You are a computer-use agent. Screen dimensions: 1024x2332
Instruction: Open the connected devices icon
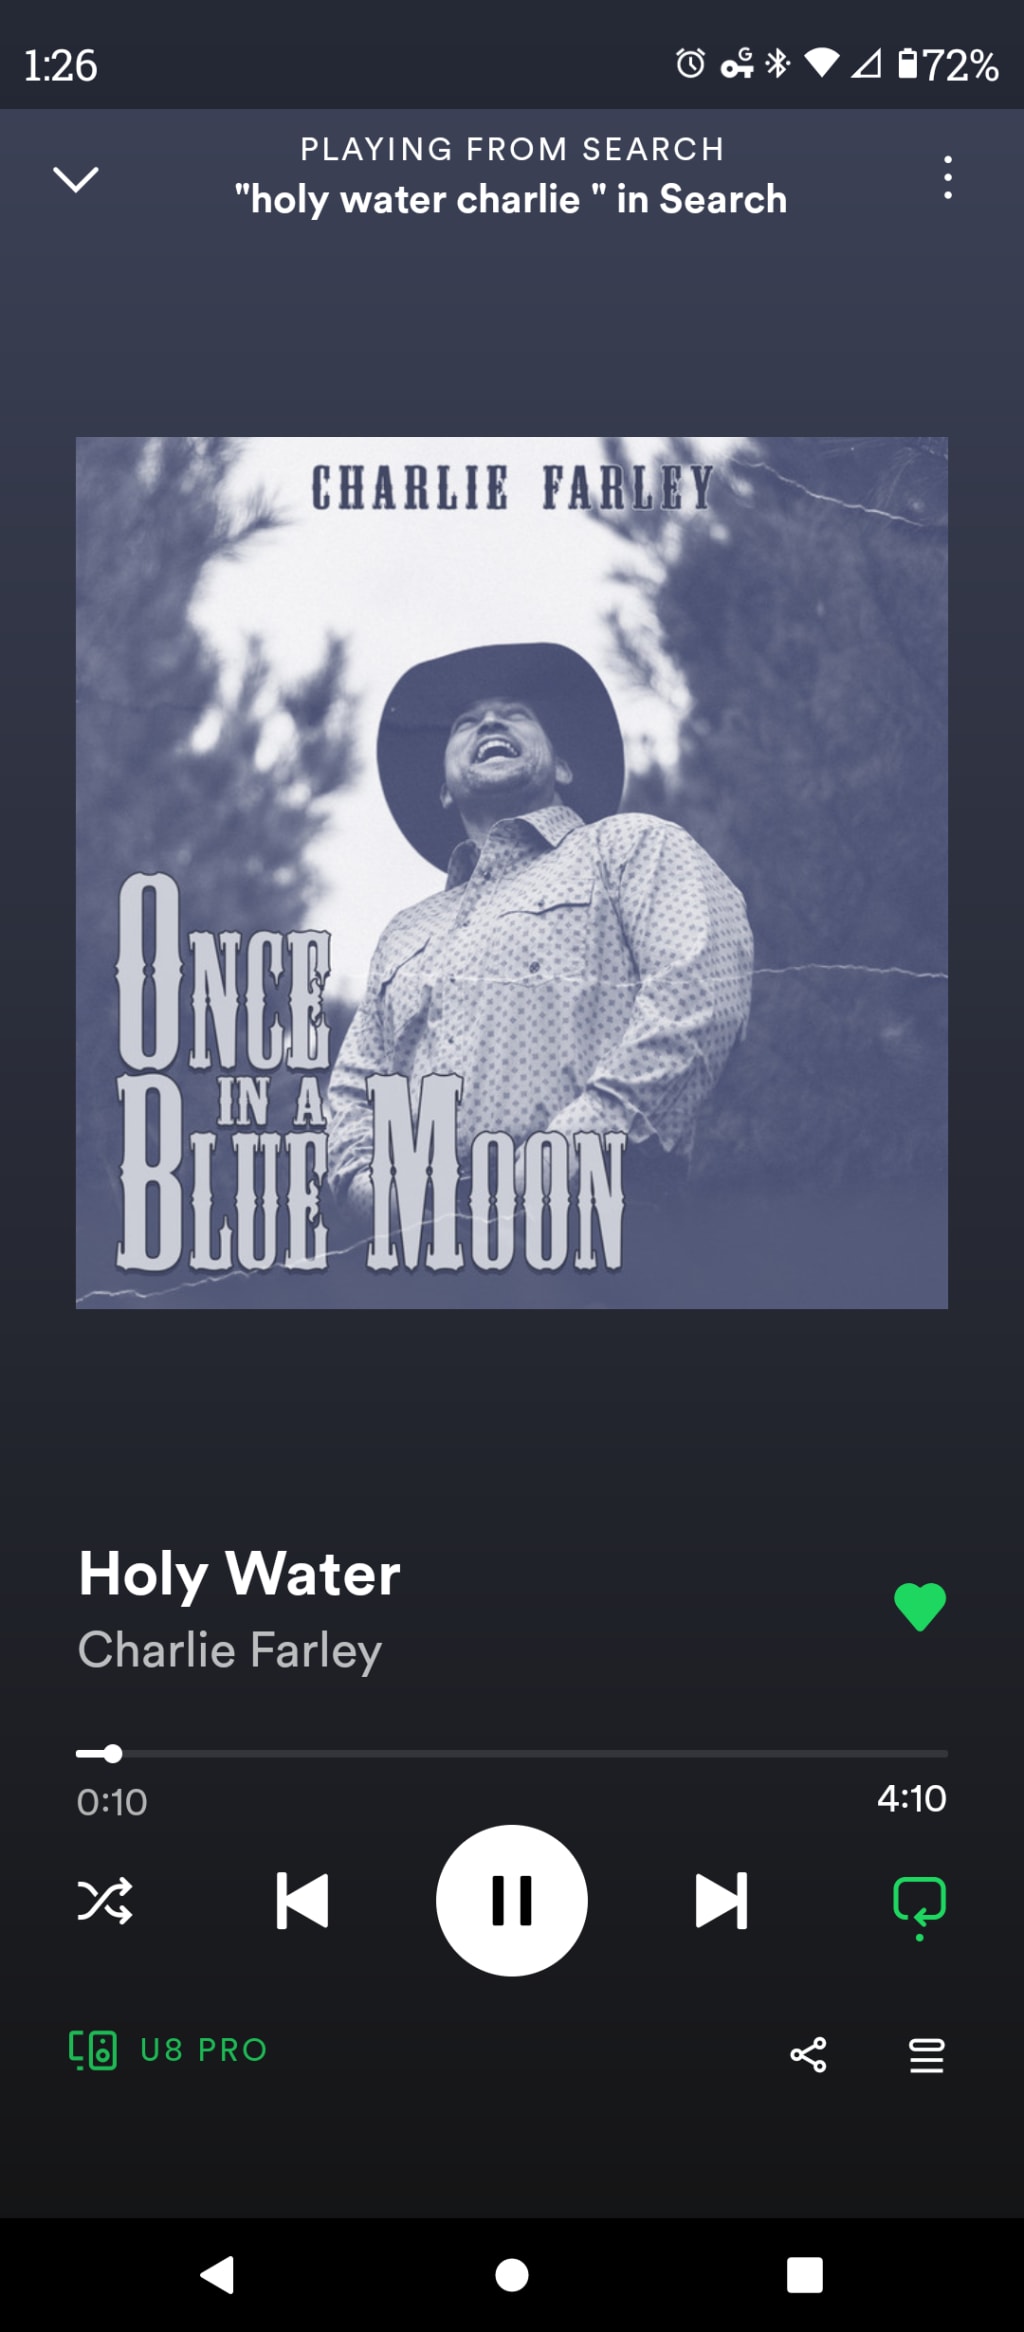click(x=93, y=2050)
